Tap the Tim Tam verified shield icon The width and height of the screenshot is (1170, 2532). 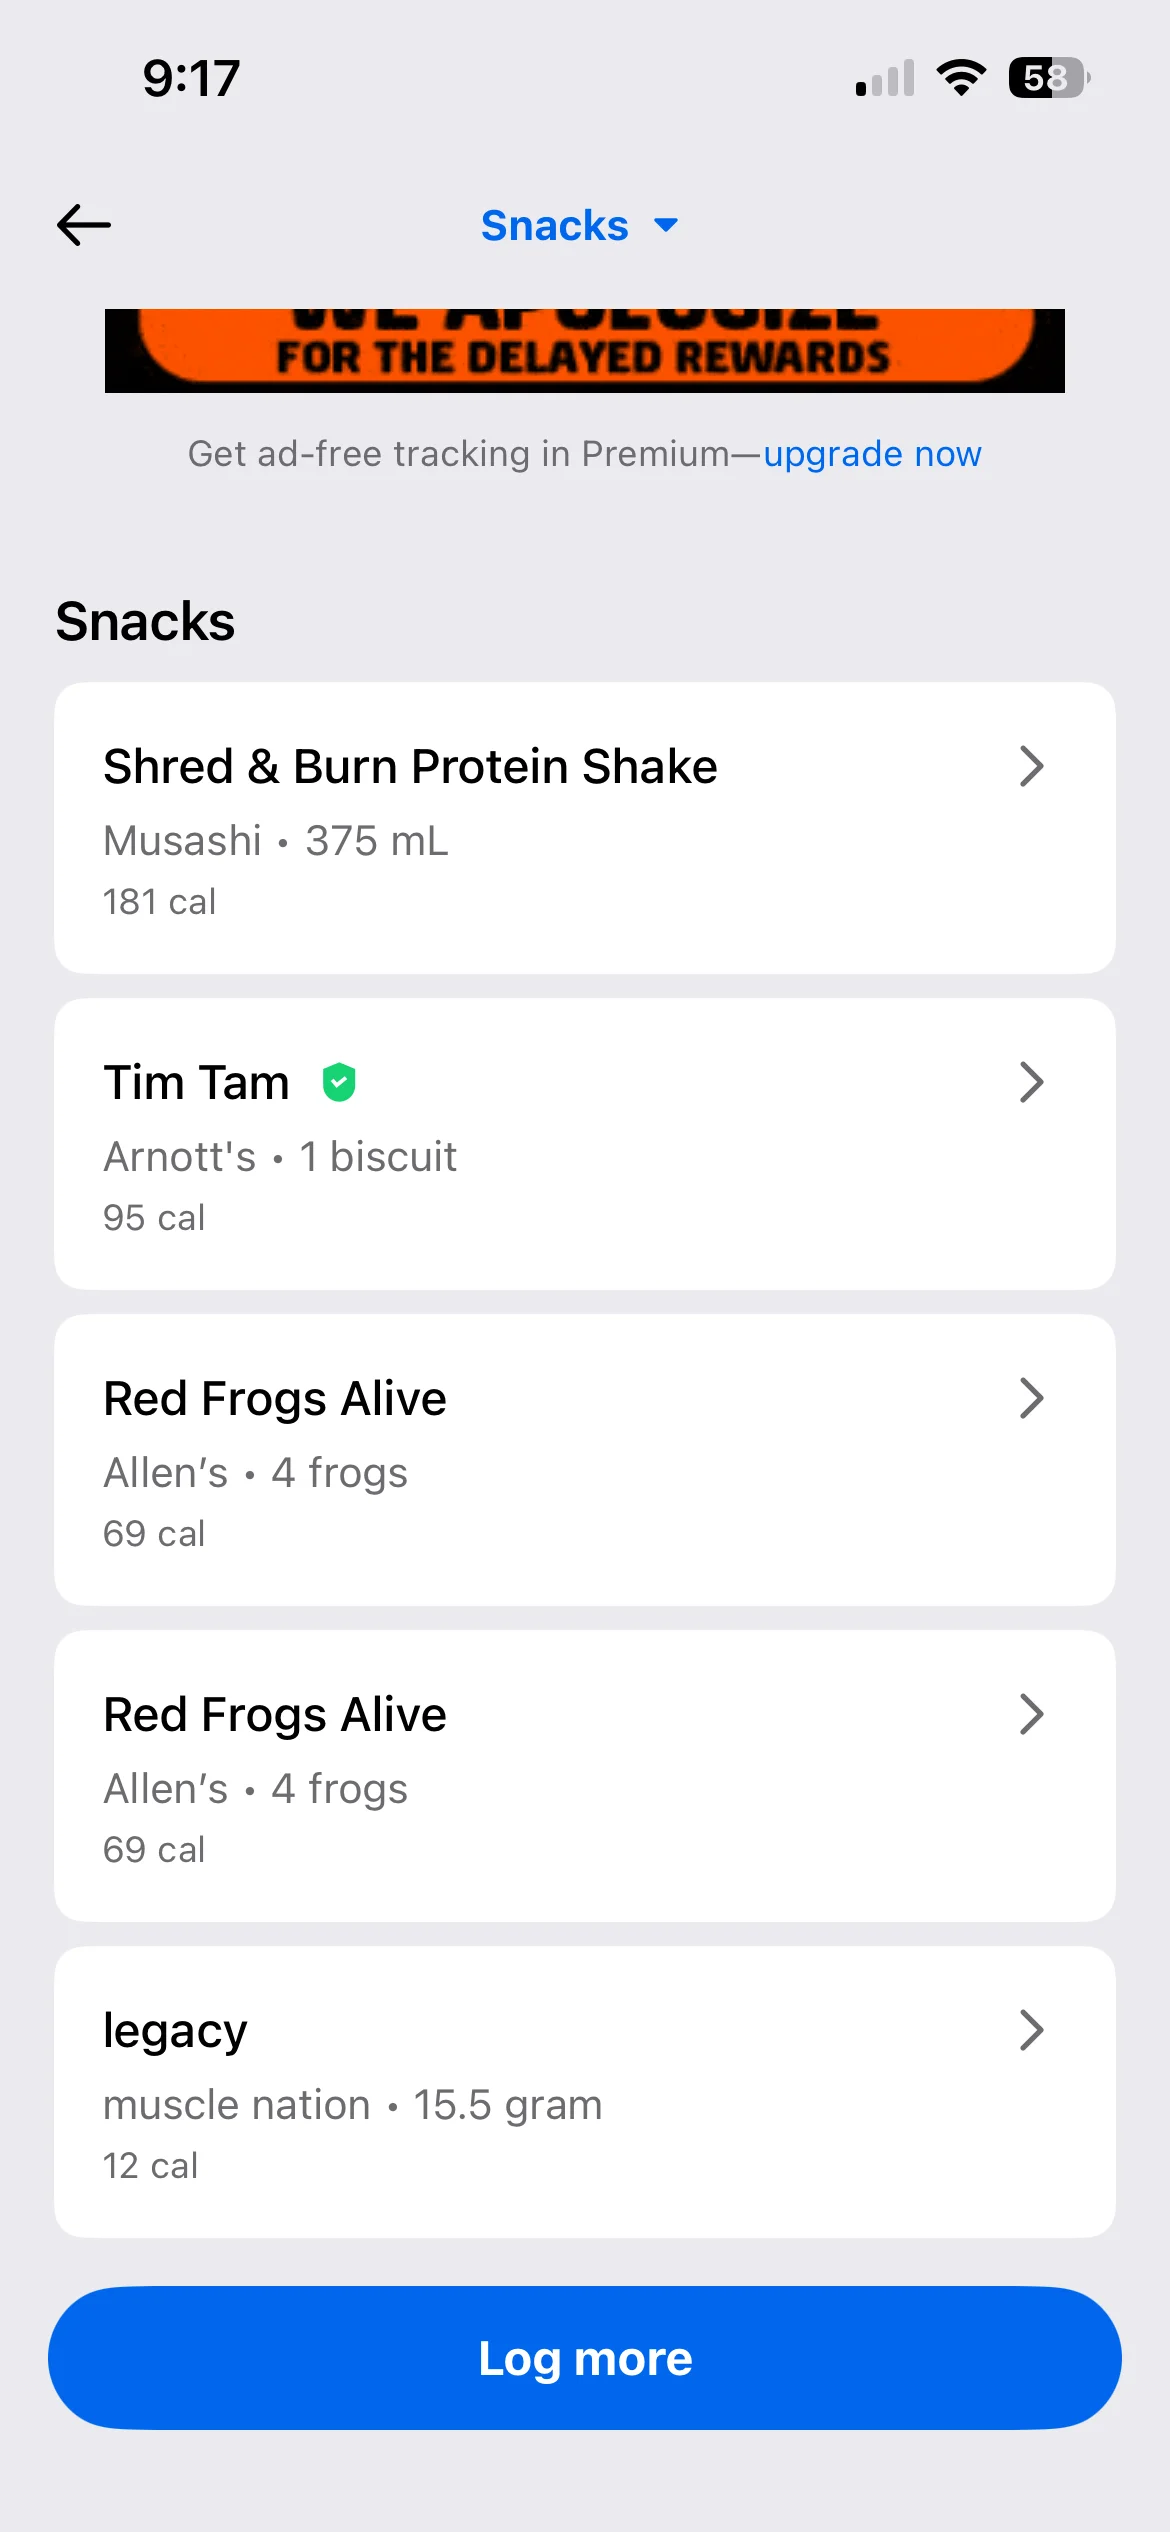[x=339, y=1082]
